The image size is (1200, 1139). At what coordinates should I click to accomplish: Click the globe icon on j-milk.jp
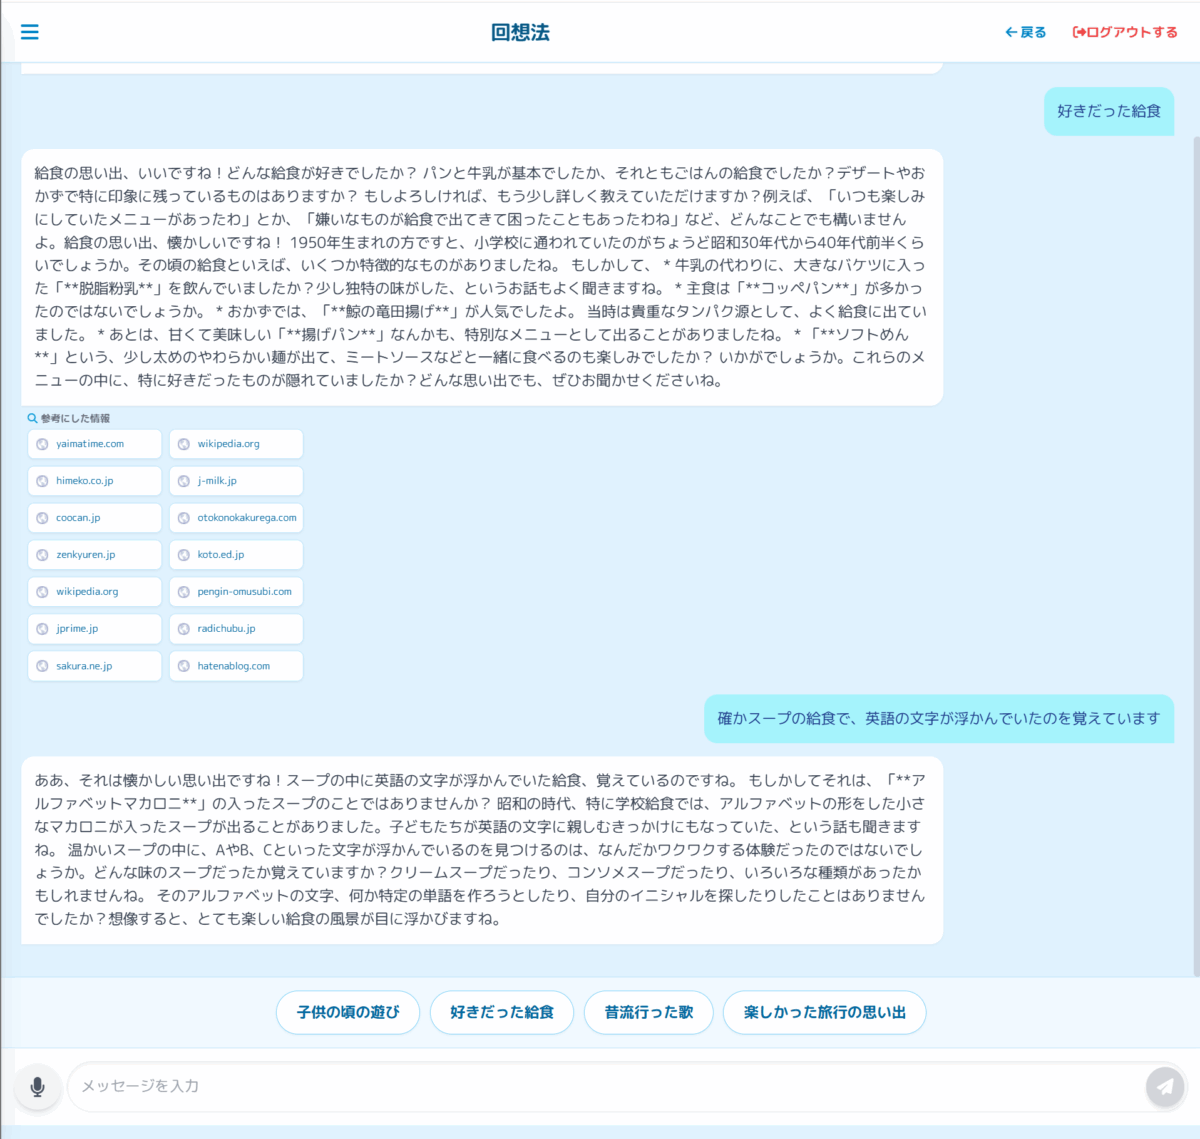click(x=184, y=481)
